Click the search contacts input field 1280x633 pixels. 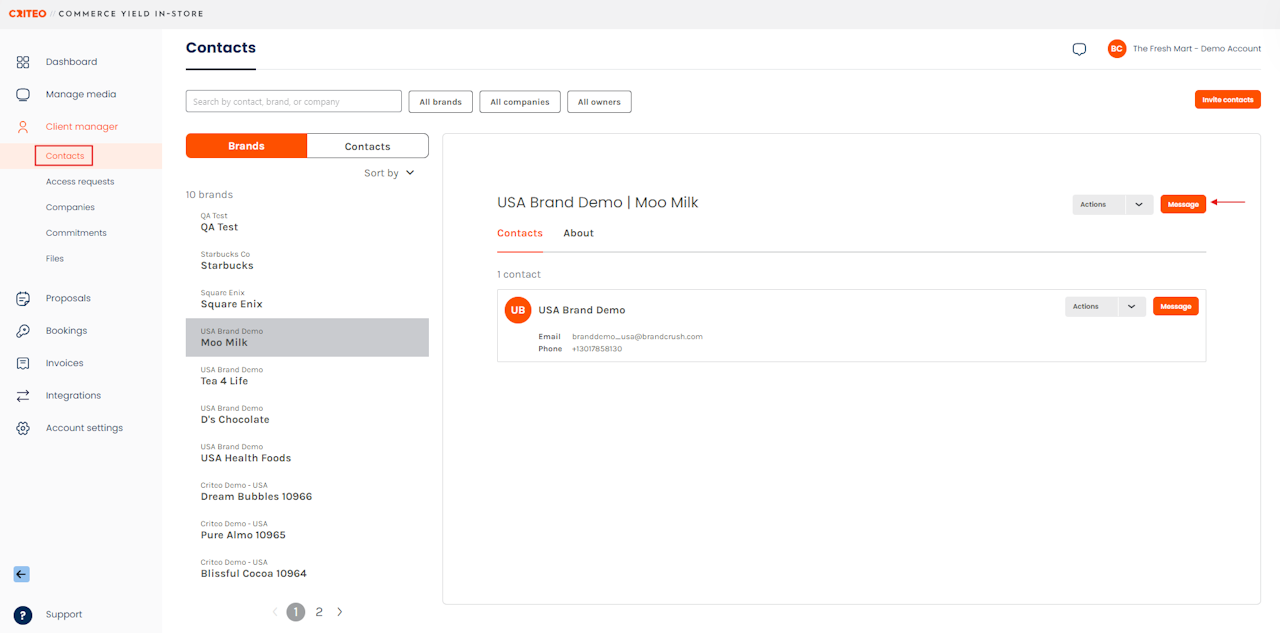pyautogui.click(x=293, y=102)
